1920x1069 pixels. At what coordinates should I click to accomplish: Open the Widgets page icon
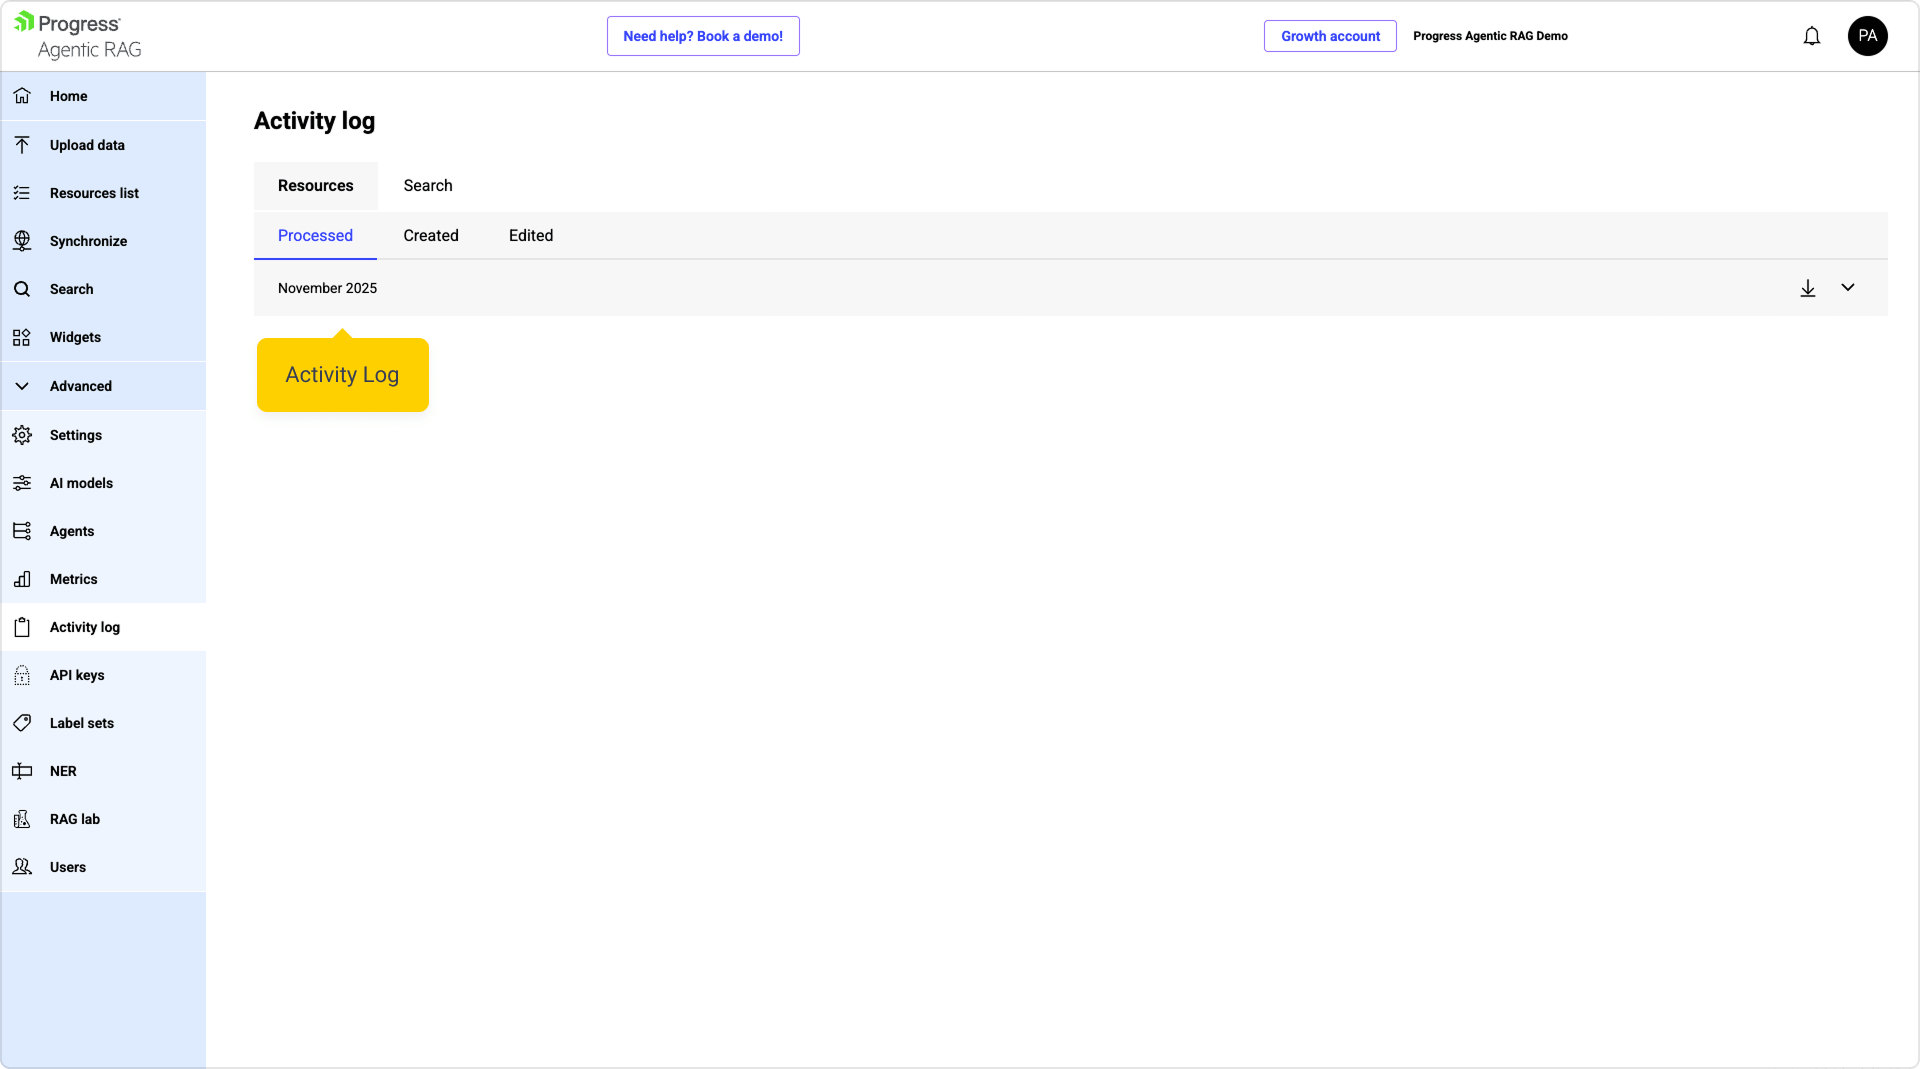click(x=22, y=338)
